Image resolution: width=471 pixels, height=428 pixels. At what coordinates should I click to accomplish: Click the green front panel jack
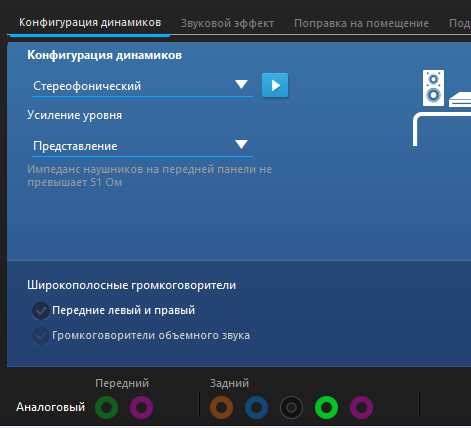pos(106,407)
